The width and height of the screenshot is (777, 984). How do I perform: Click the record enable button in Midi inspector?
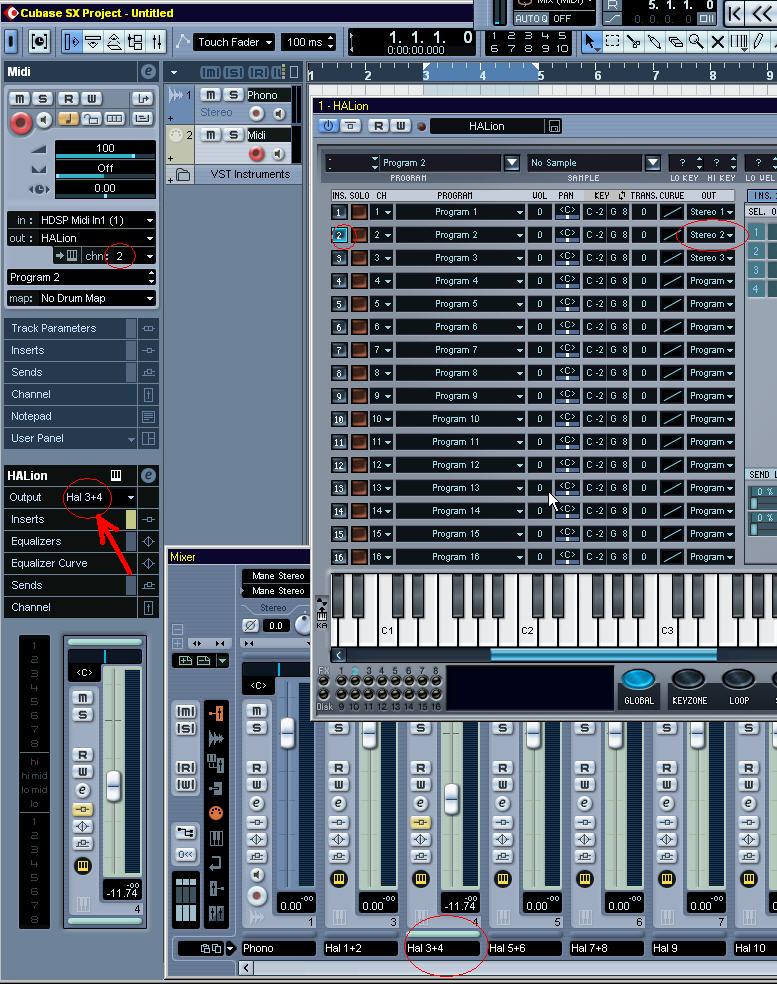pyautogui.click(x=20, y=121)
